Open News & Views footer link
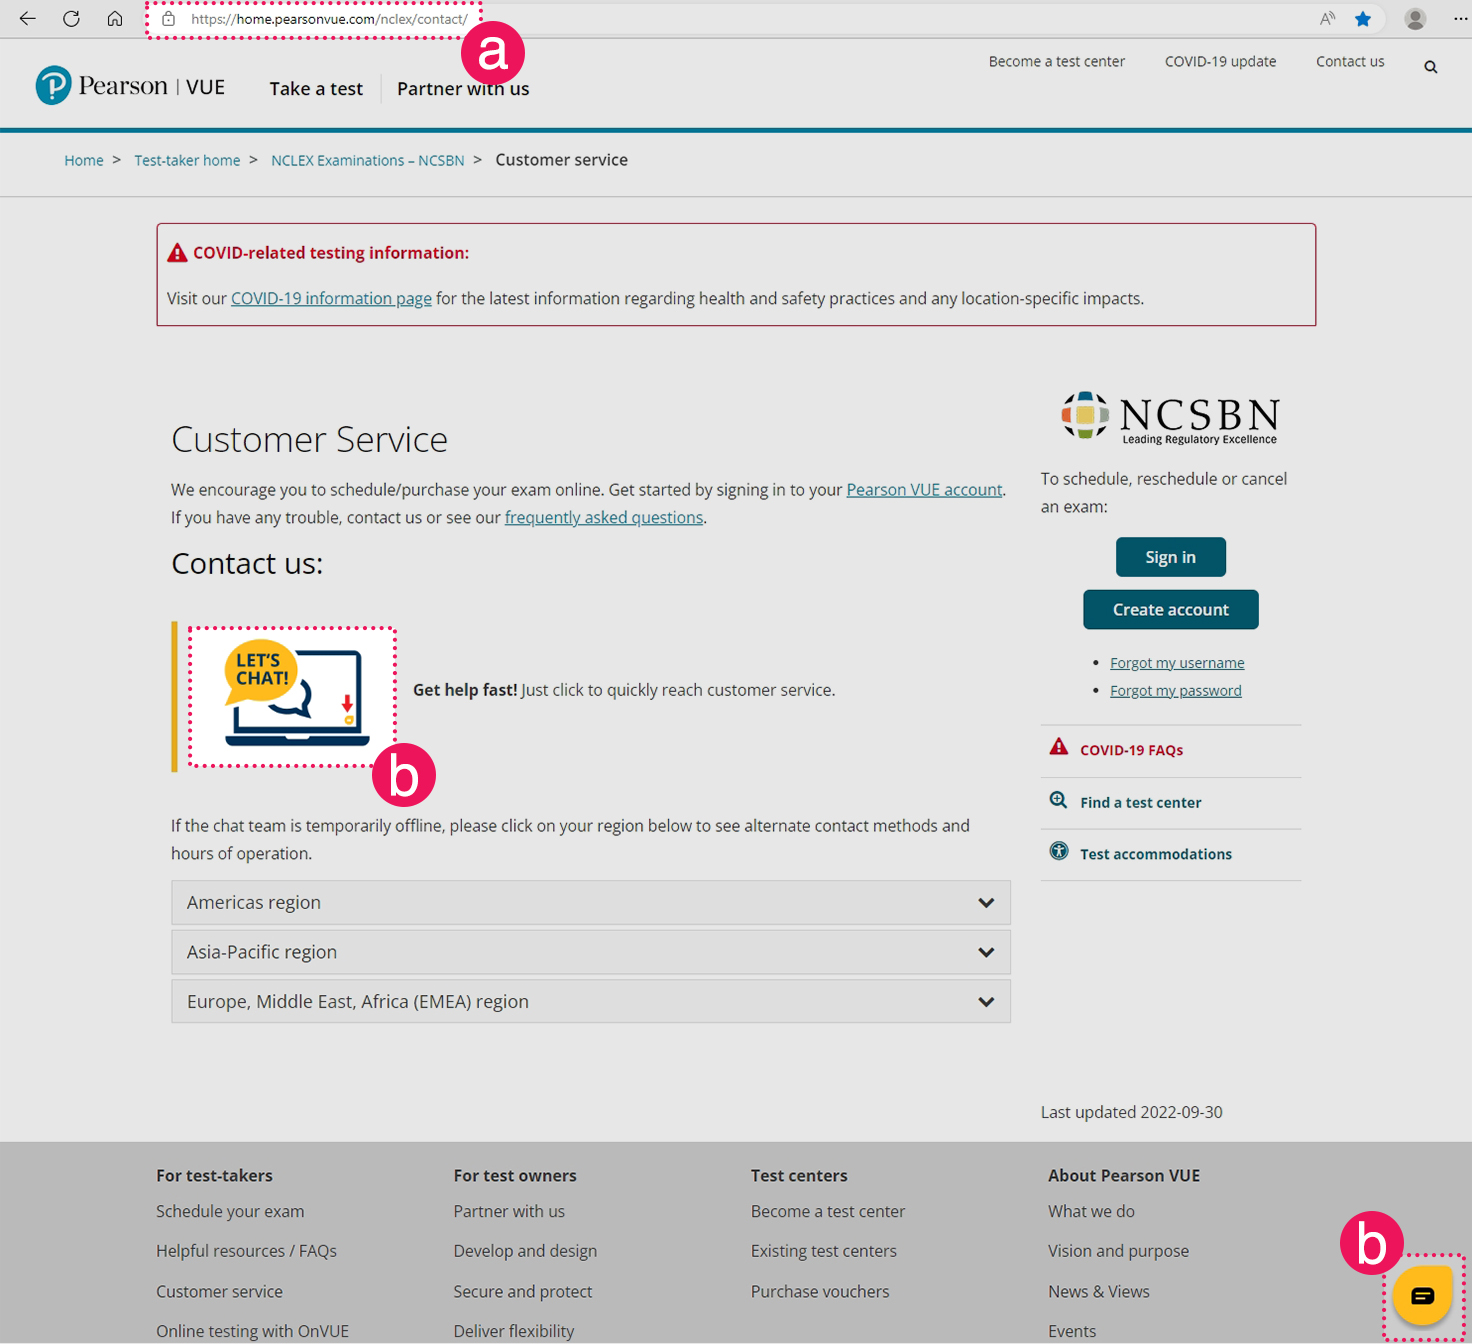 click(1099, 1292)
